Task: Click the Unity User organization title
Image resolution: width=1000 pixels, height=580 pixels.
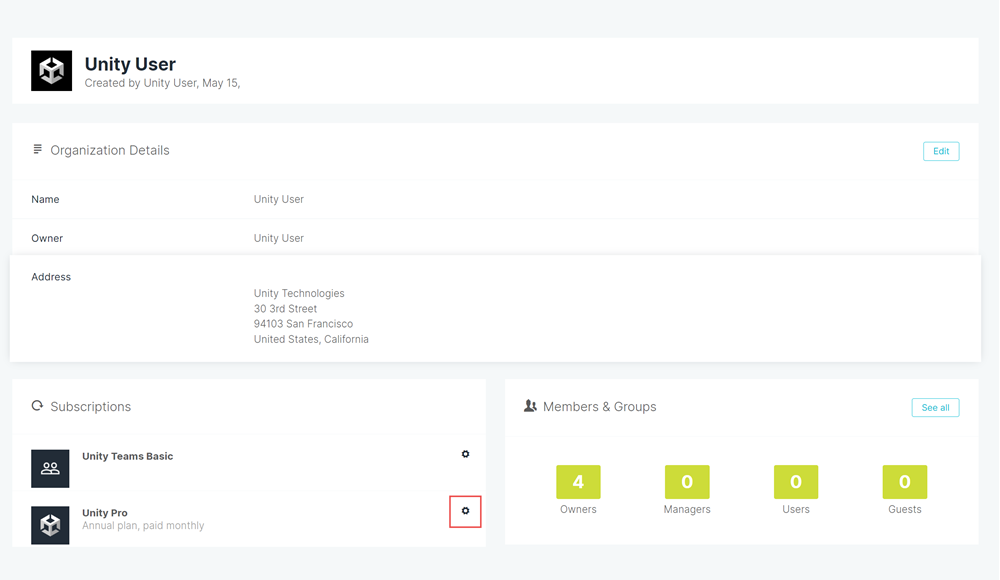Action: (x=130, y=65)
